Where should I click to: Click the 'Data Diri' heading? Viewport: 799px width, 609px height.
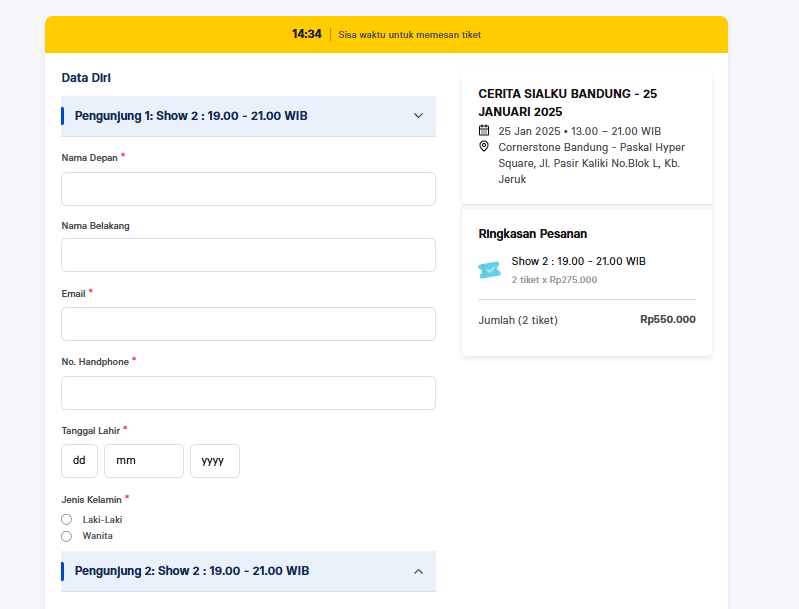pos(86,78)
